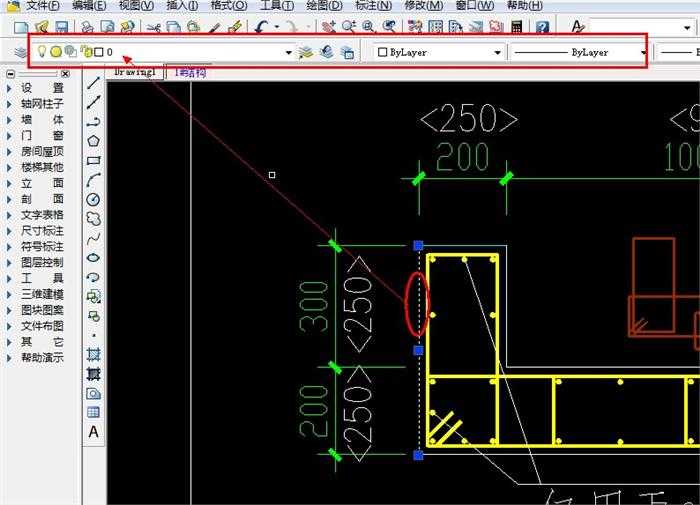Screen dimensions: 700x505
Task: Click the Layer Previous icon
Action: coord(327,52)
